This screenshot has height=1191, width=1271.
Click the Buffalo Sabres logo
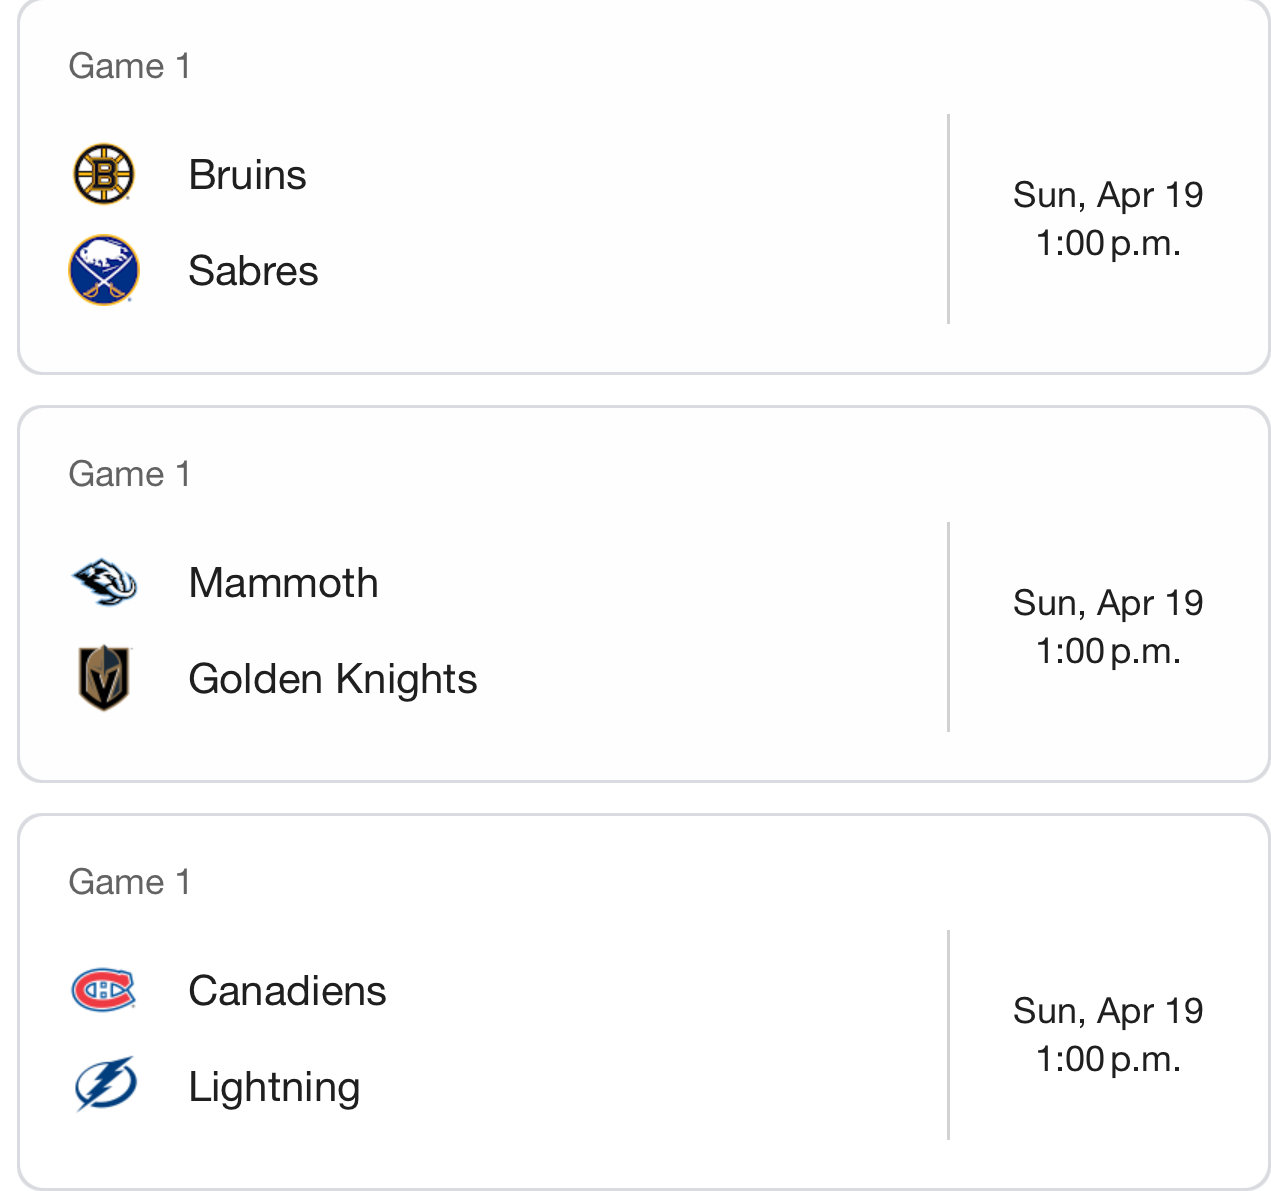(104, 270)
